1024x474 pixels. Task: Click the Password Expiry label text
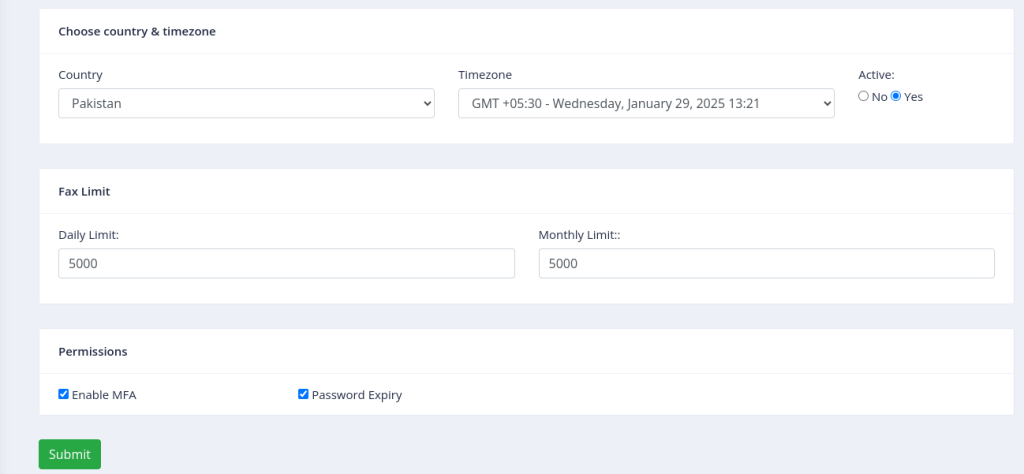click(357, 395)
